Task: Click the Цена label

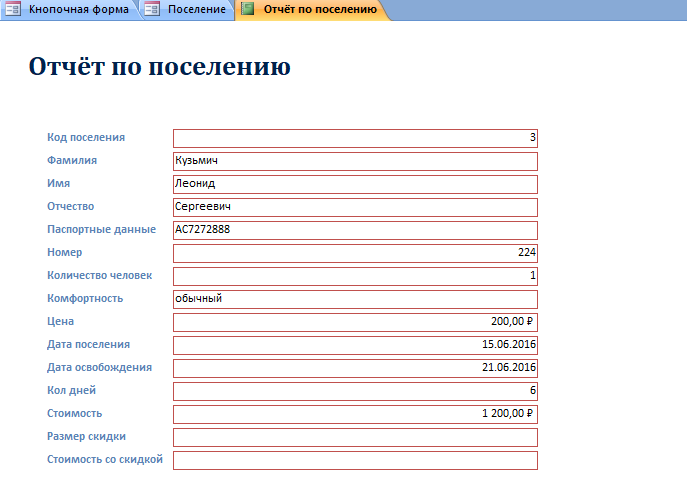Action: pos(60,321)
